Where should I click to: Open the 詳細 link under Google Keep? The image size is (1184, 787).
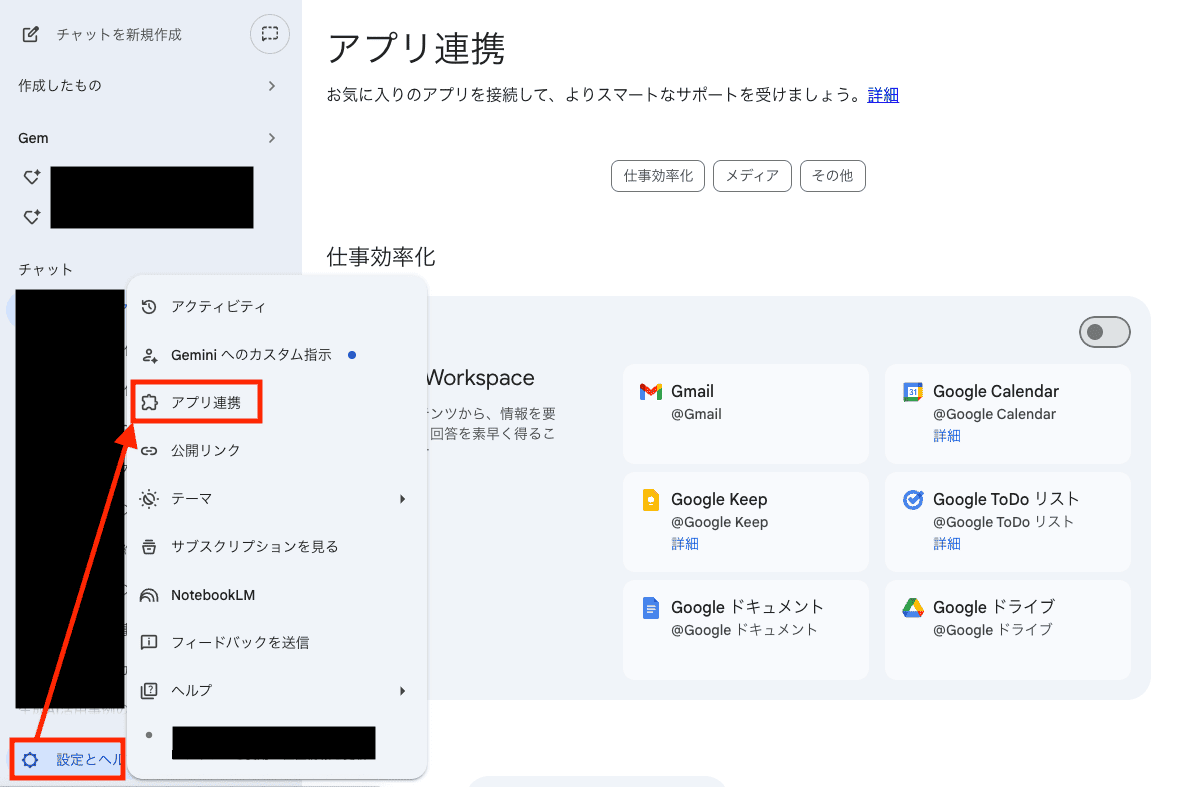click(684, 544)
